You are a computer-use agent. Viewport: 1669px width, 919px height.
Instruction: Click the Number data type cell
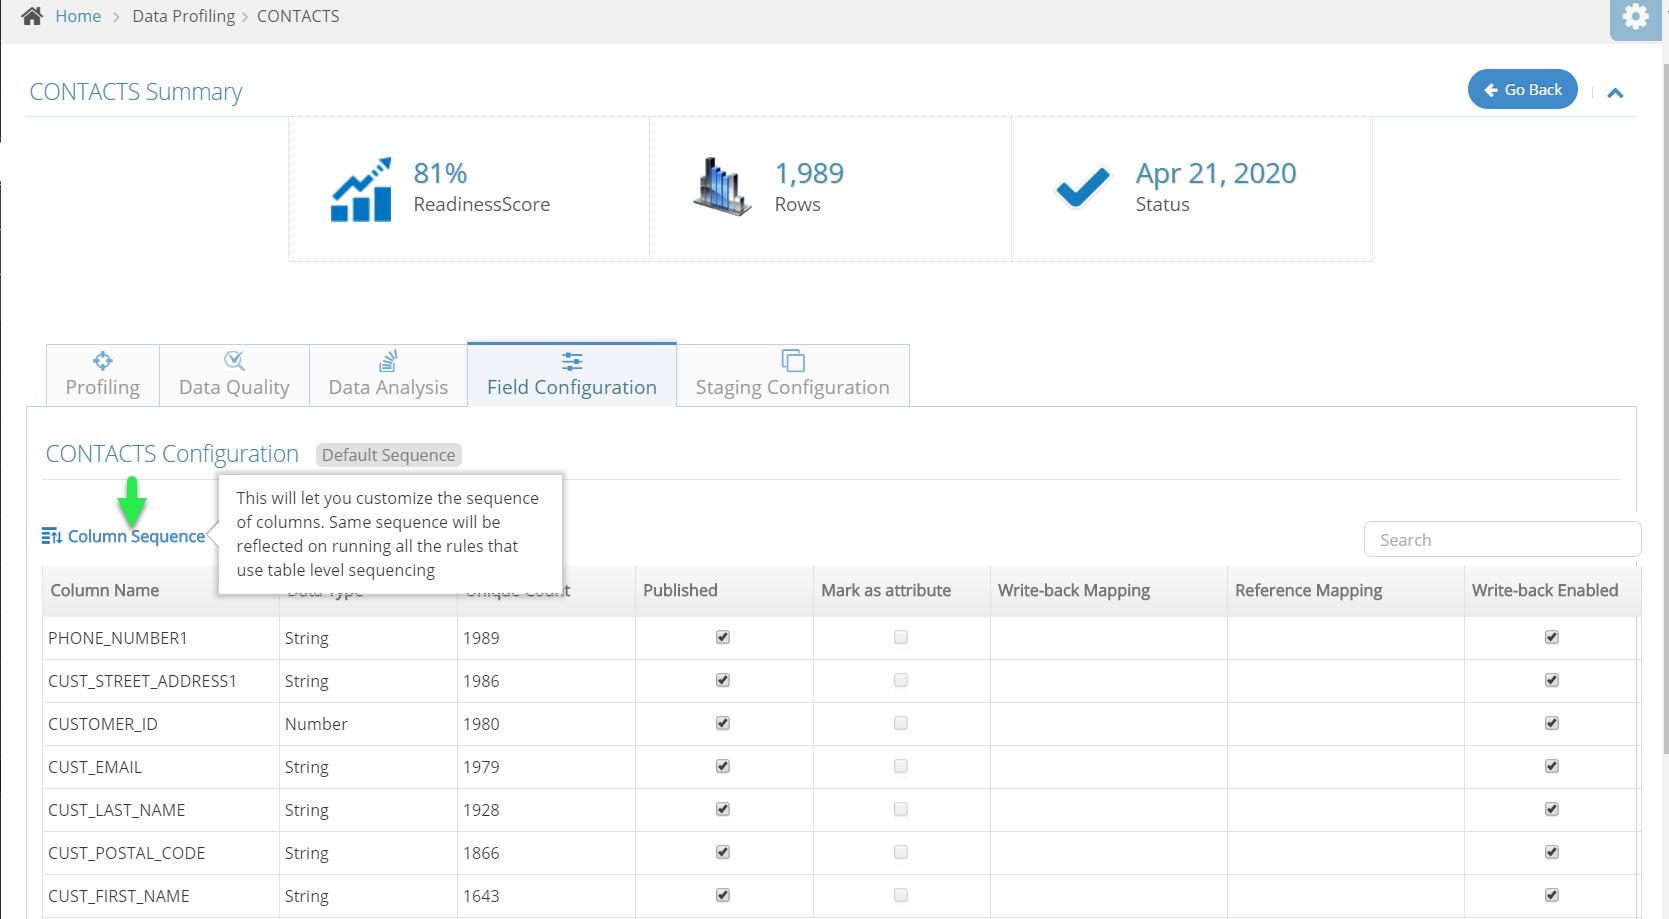(x=368, y=724)
